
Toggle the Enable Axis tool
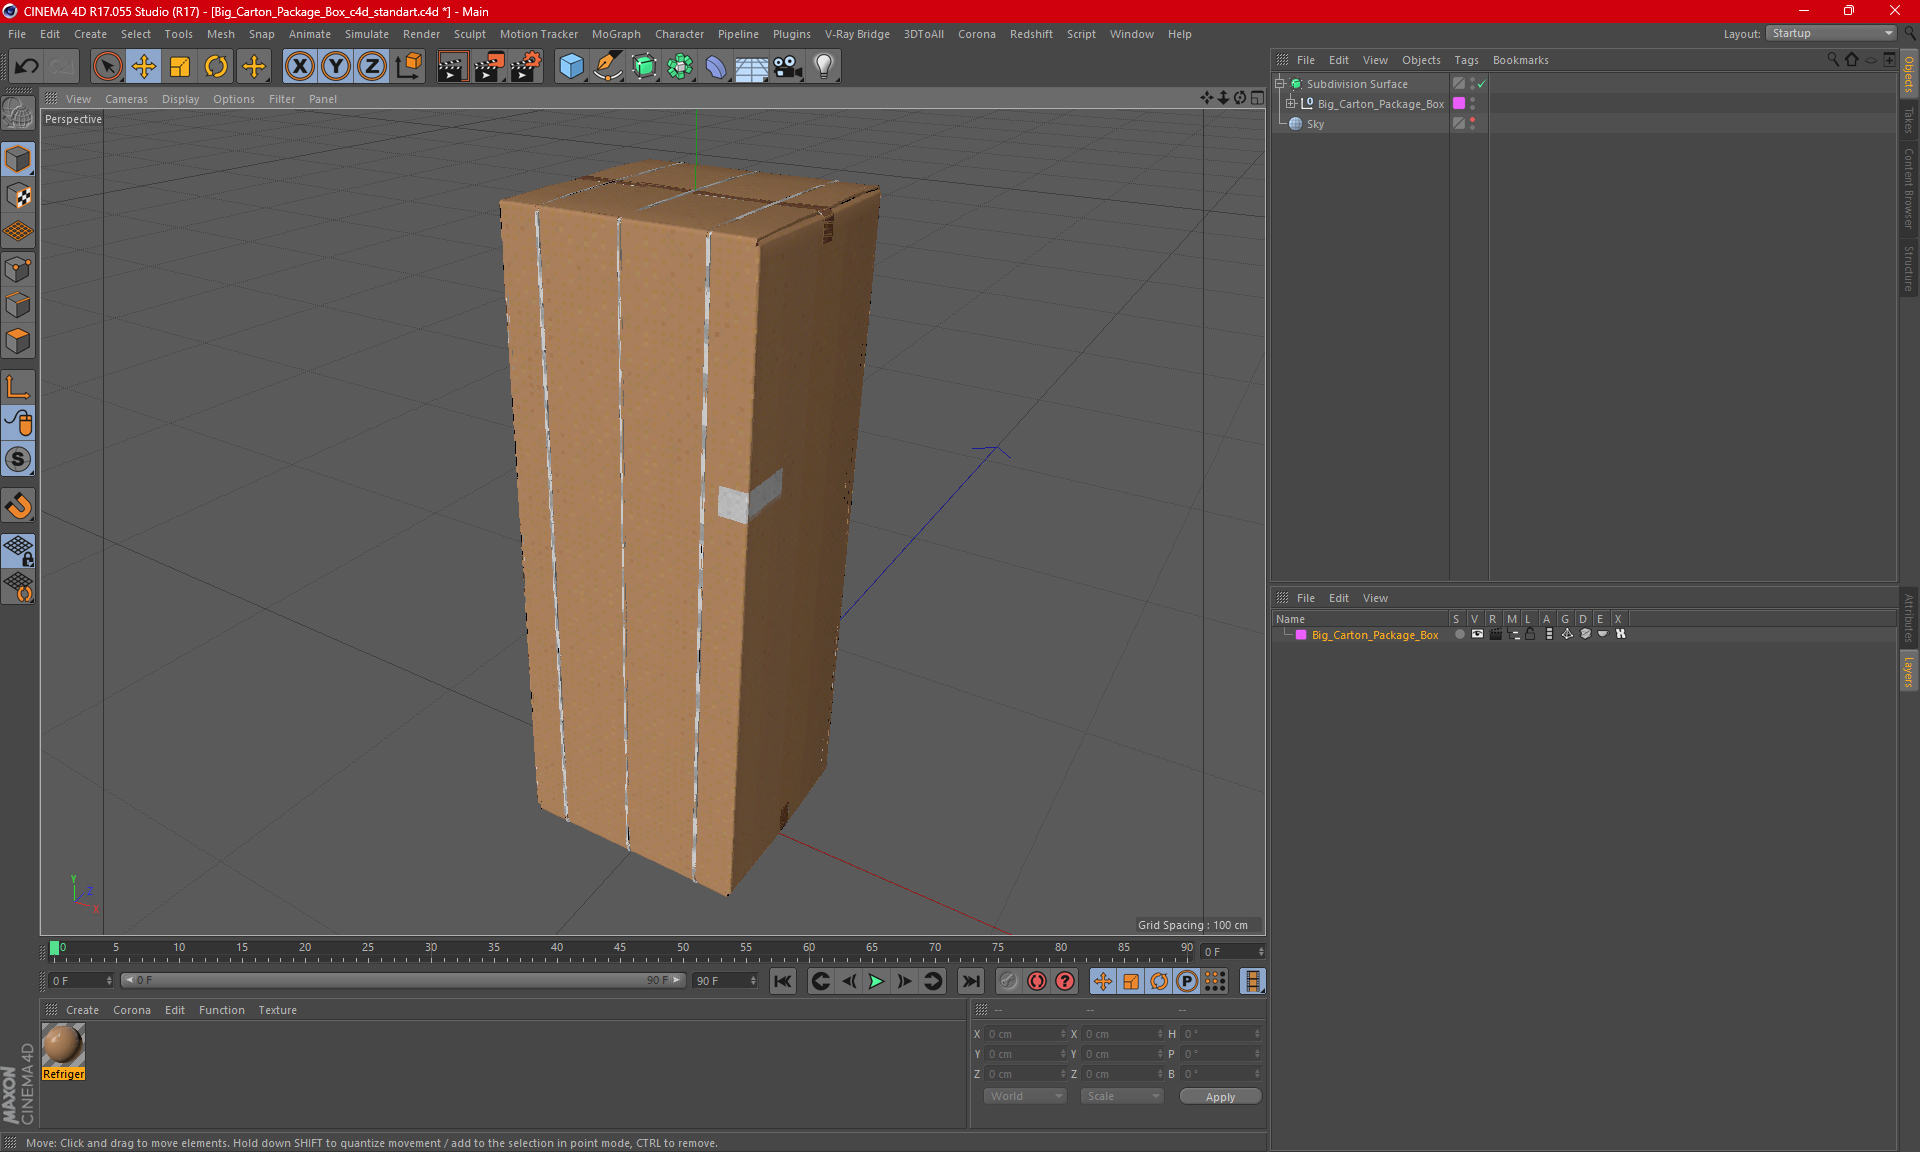[19, 387]
